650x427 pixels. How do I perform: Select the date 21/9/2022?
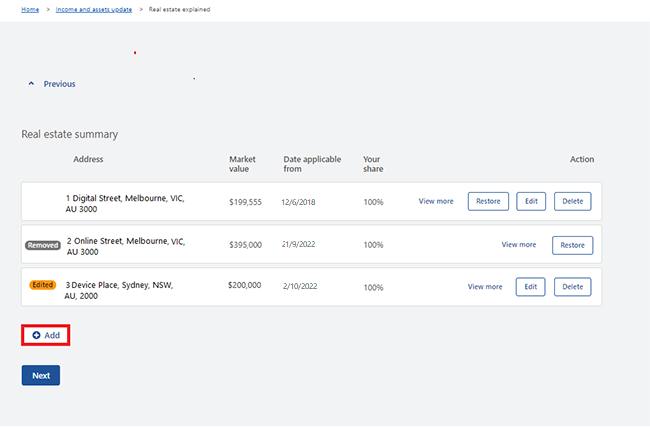click(x=298, y=245)
